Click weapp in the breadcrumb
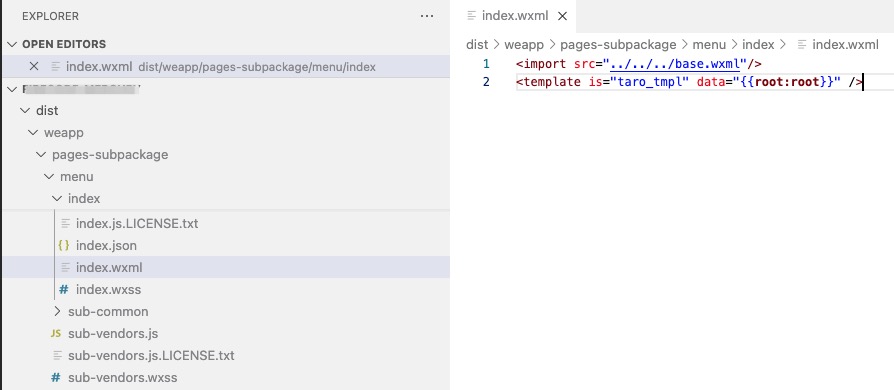The height and width of the screenshot is (390, 894). pos(524,44)
